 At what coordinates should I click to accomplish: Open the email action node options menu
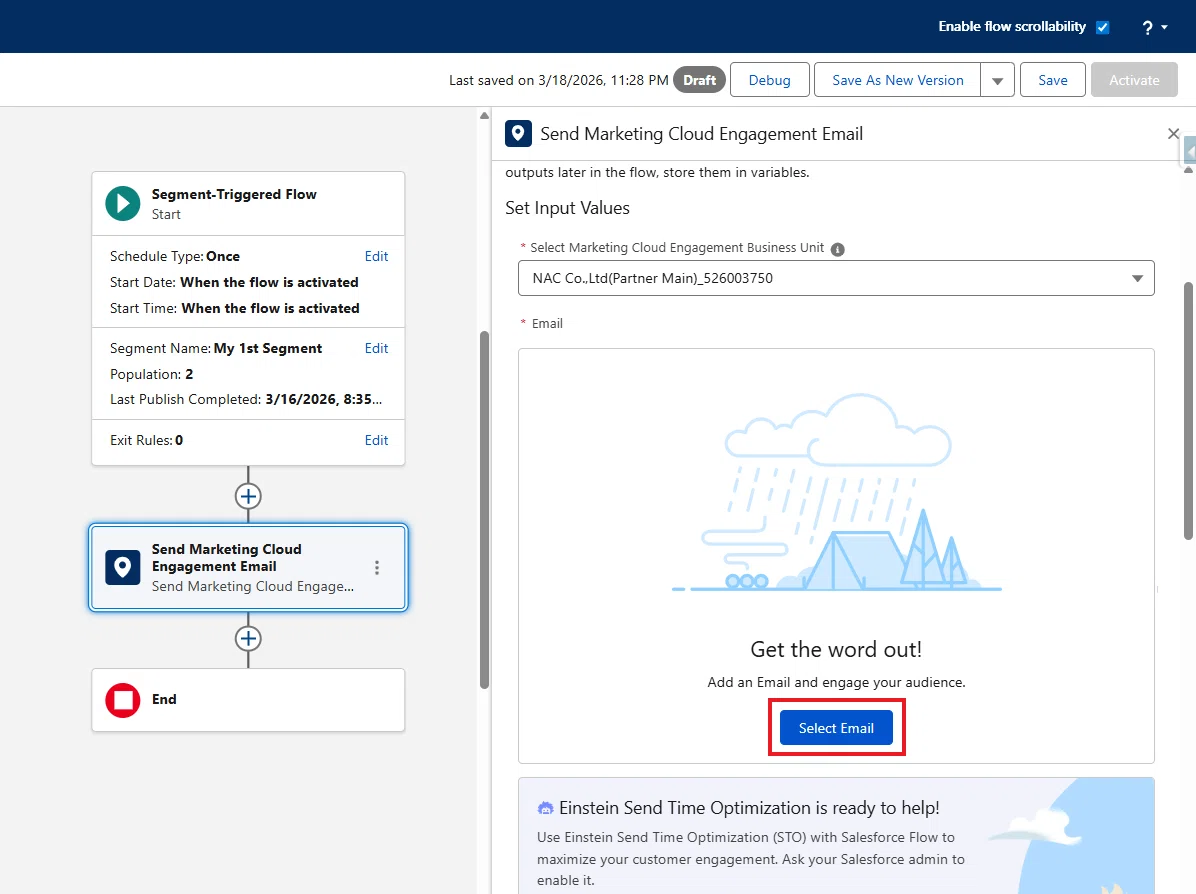[376, 568]
